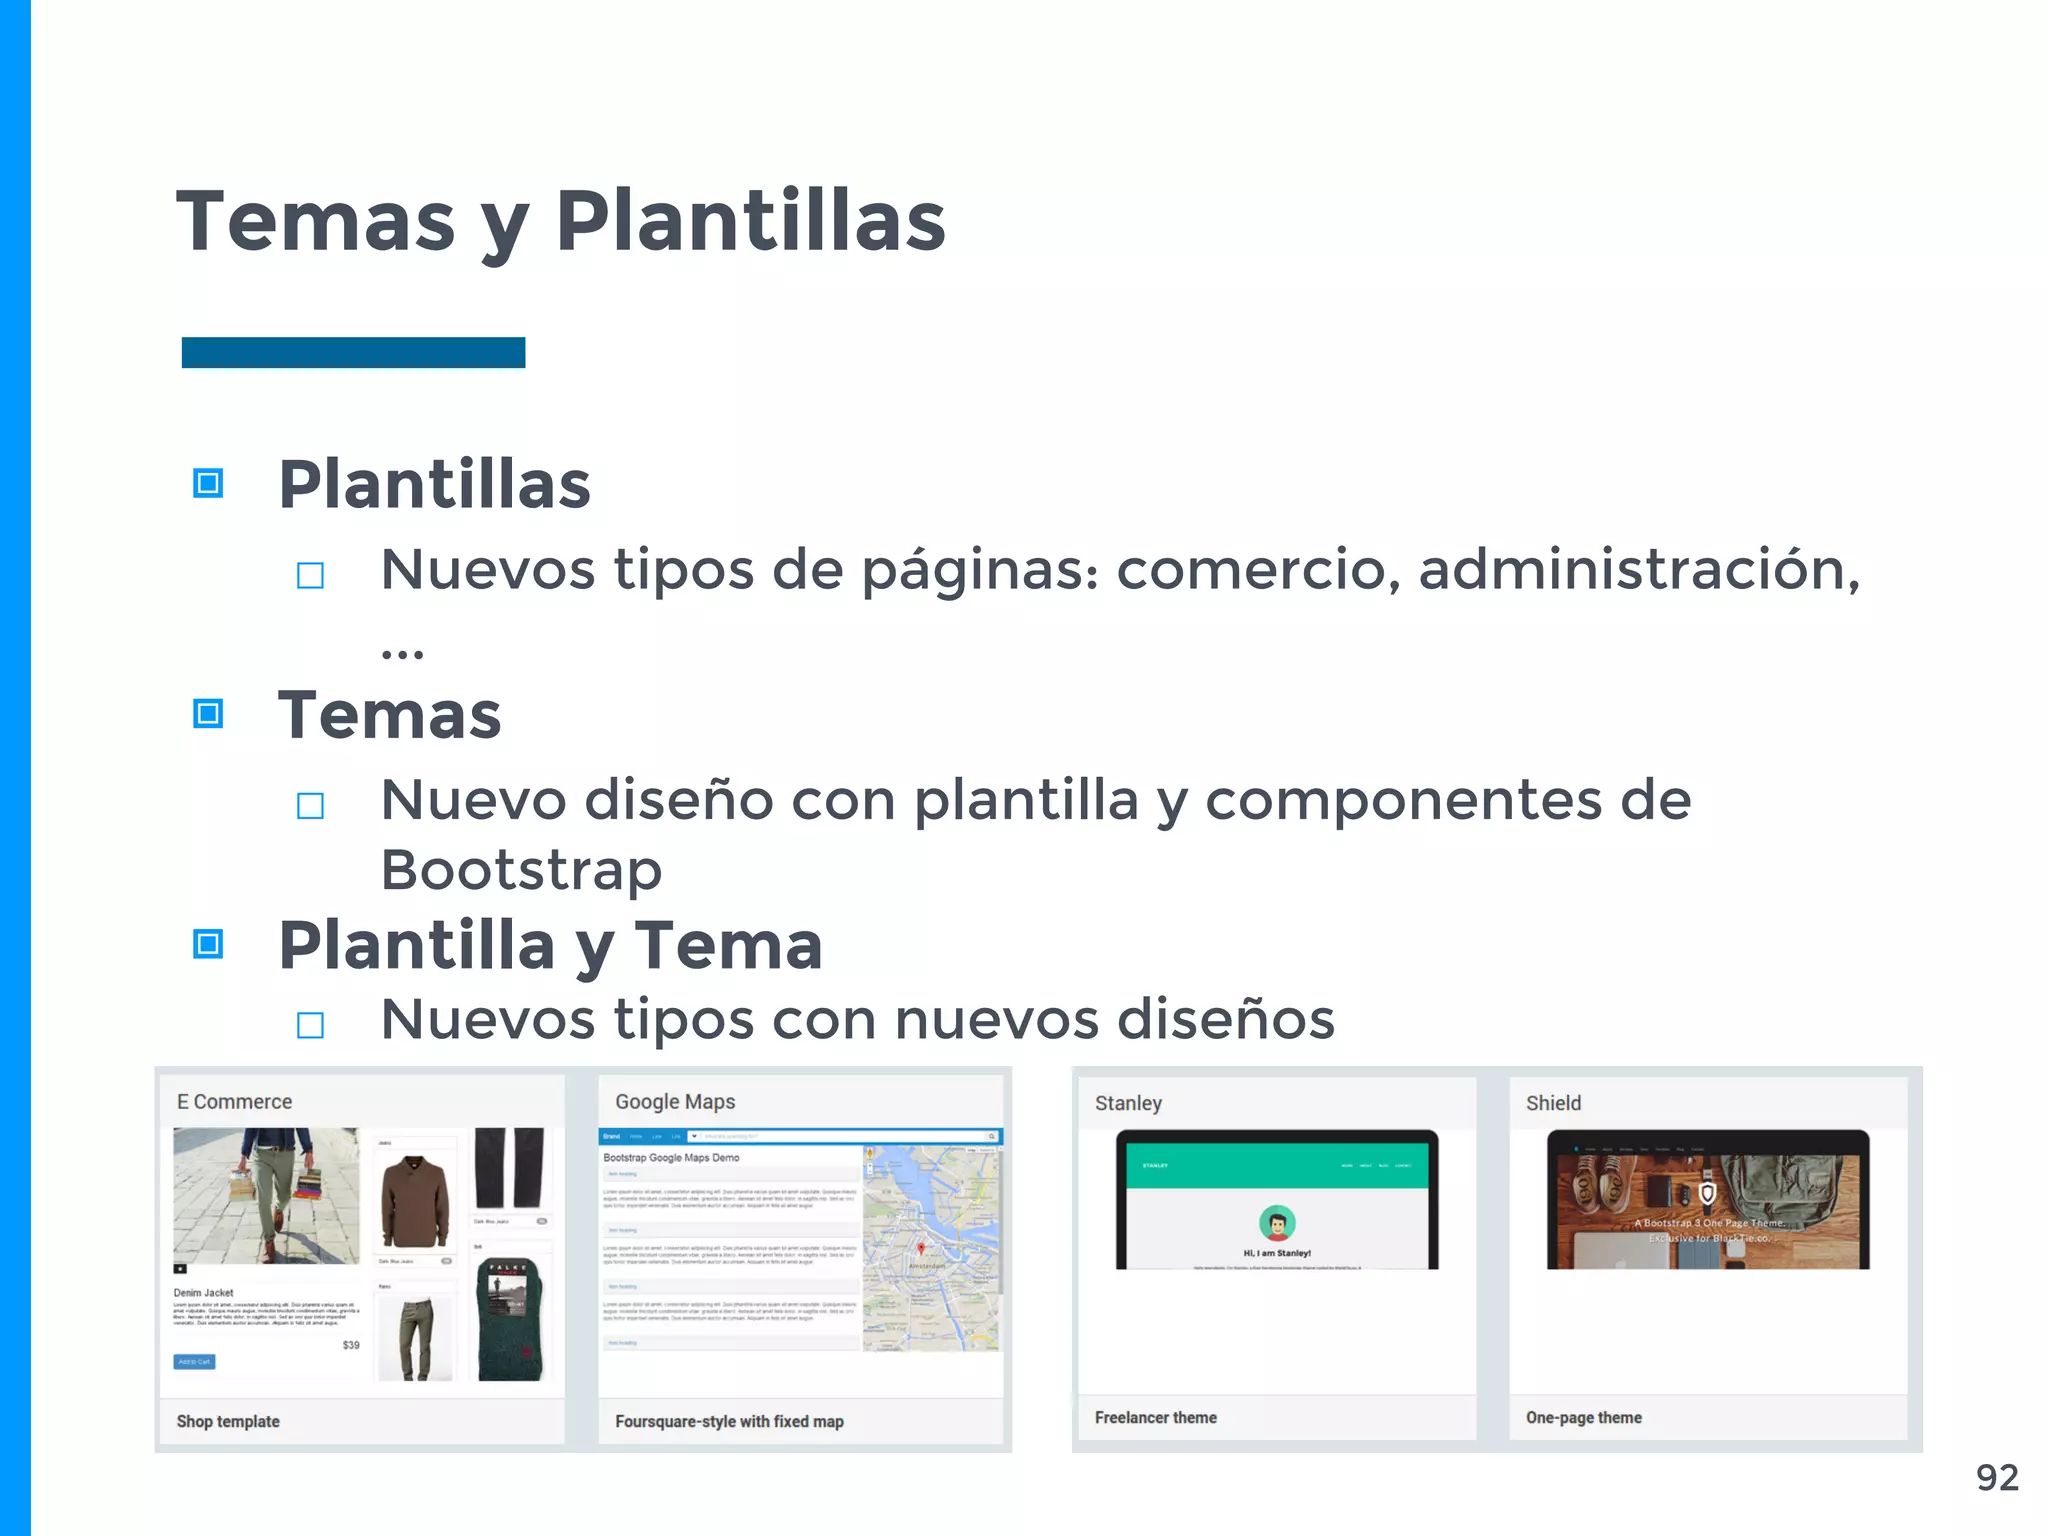This screenshot has width=2048, height=1536.
Task: Click the 'Temas y Plantillas' slide title
Action: (561, 222)
